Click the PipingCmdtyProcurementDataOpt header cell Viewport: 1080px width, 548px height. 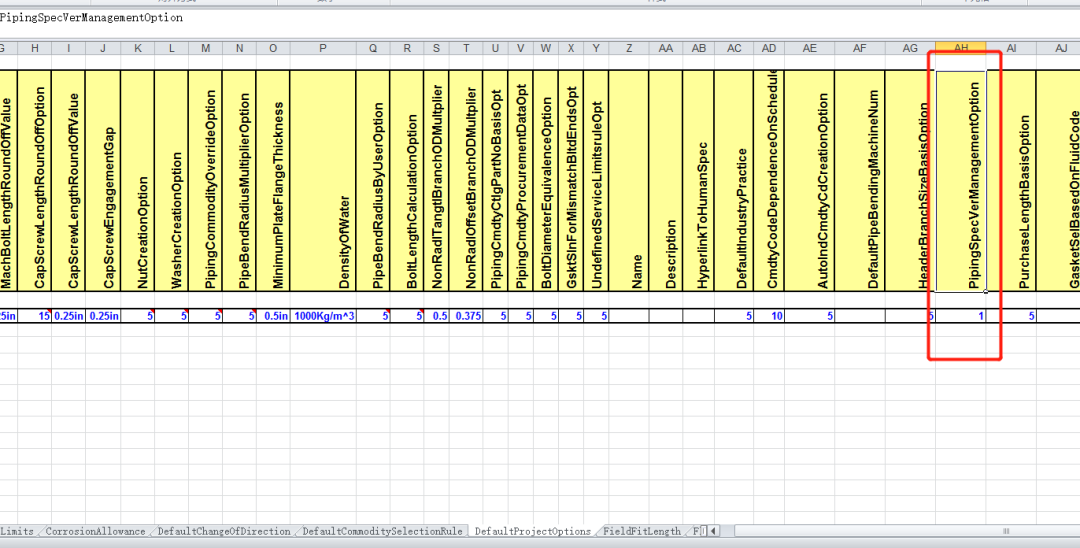[521, 180]
